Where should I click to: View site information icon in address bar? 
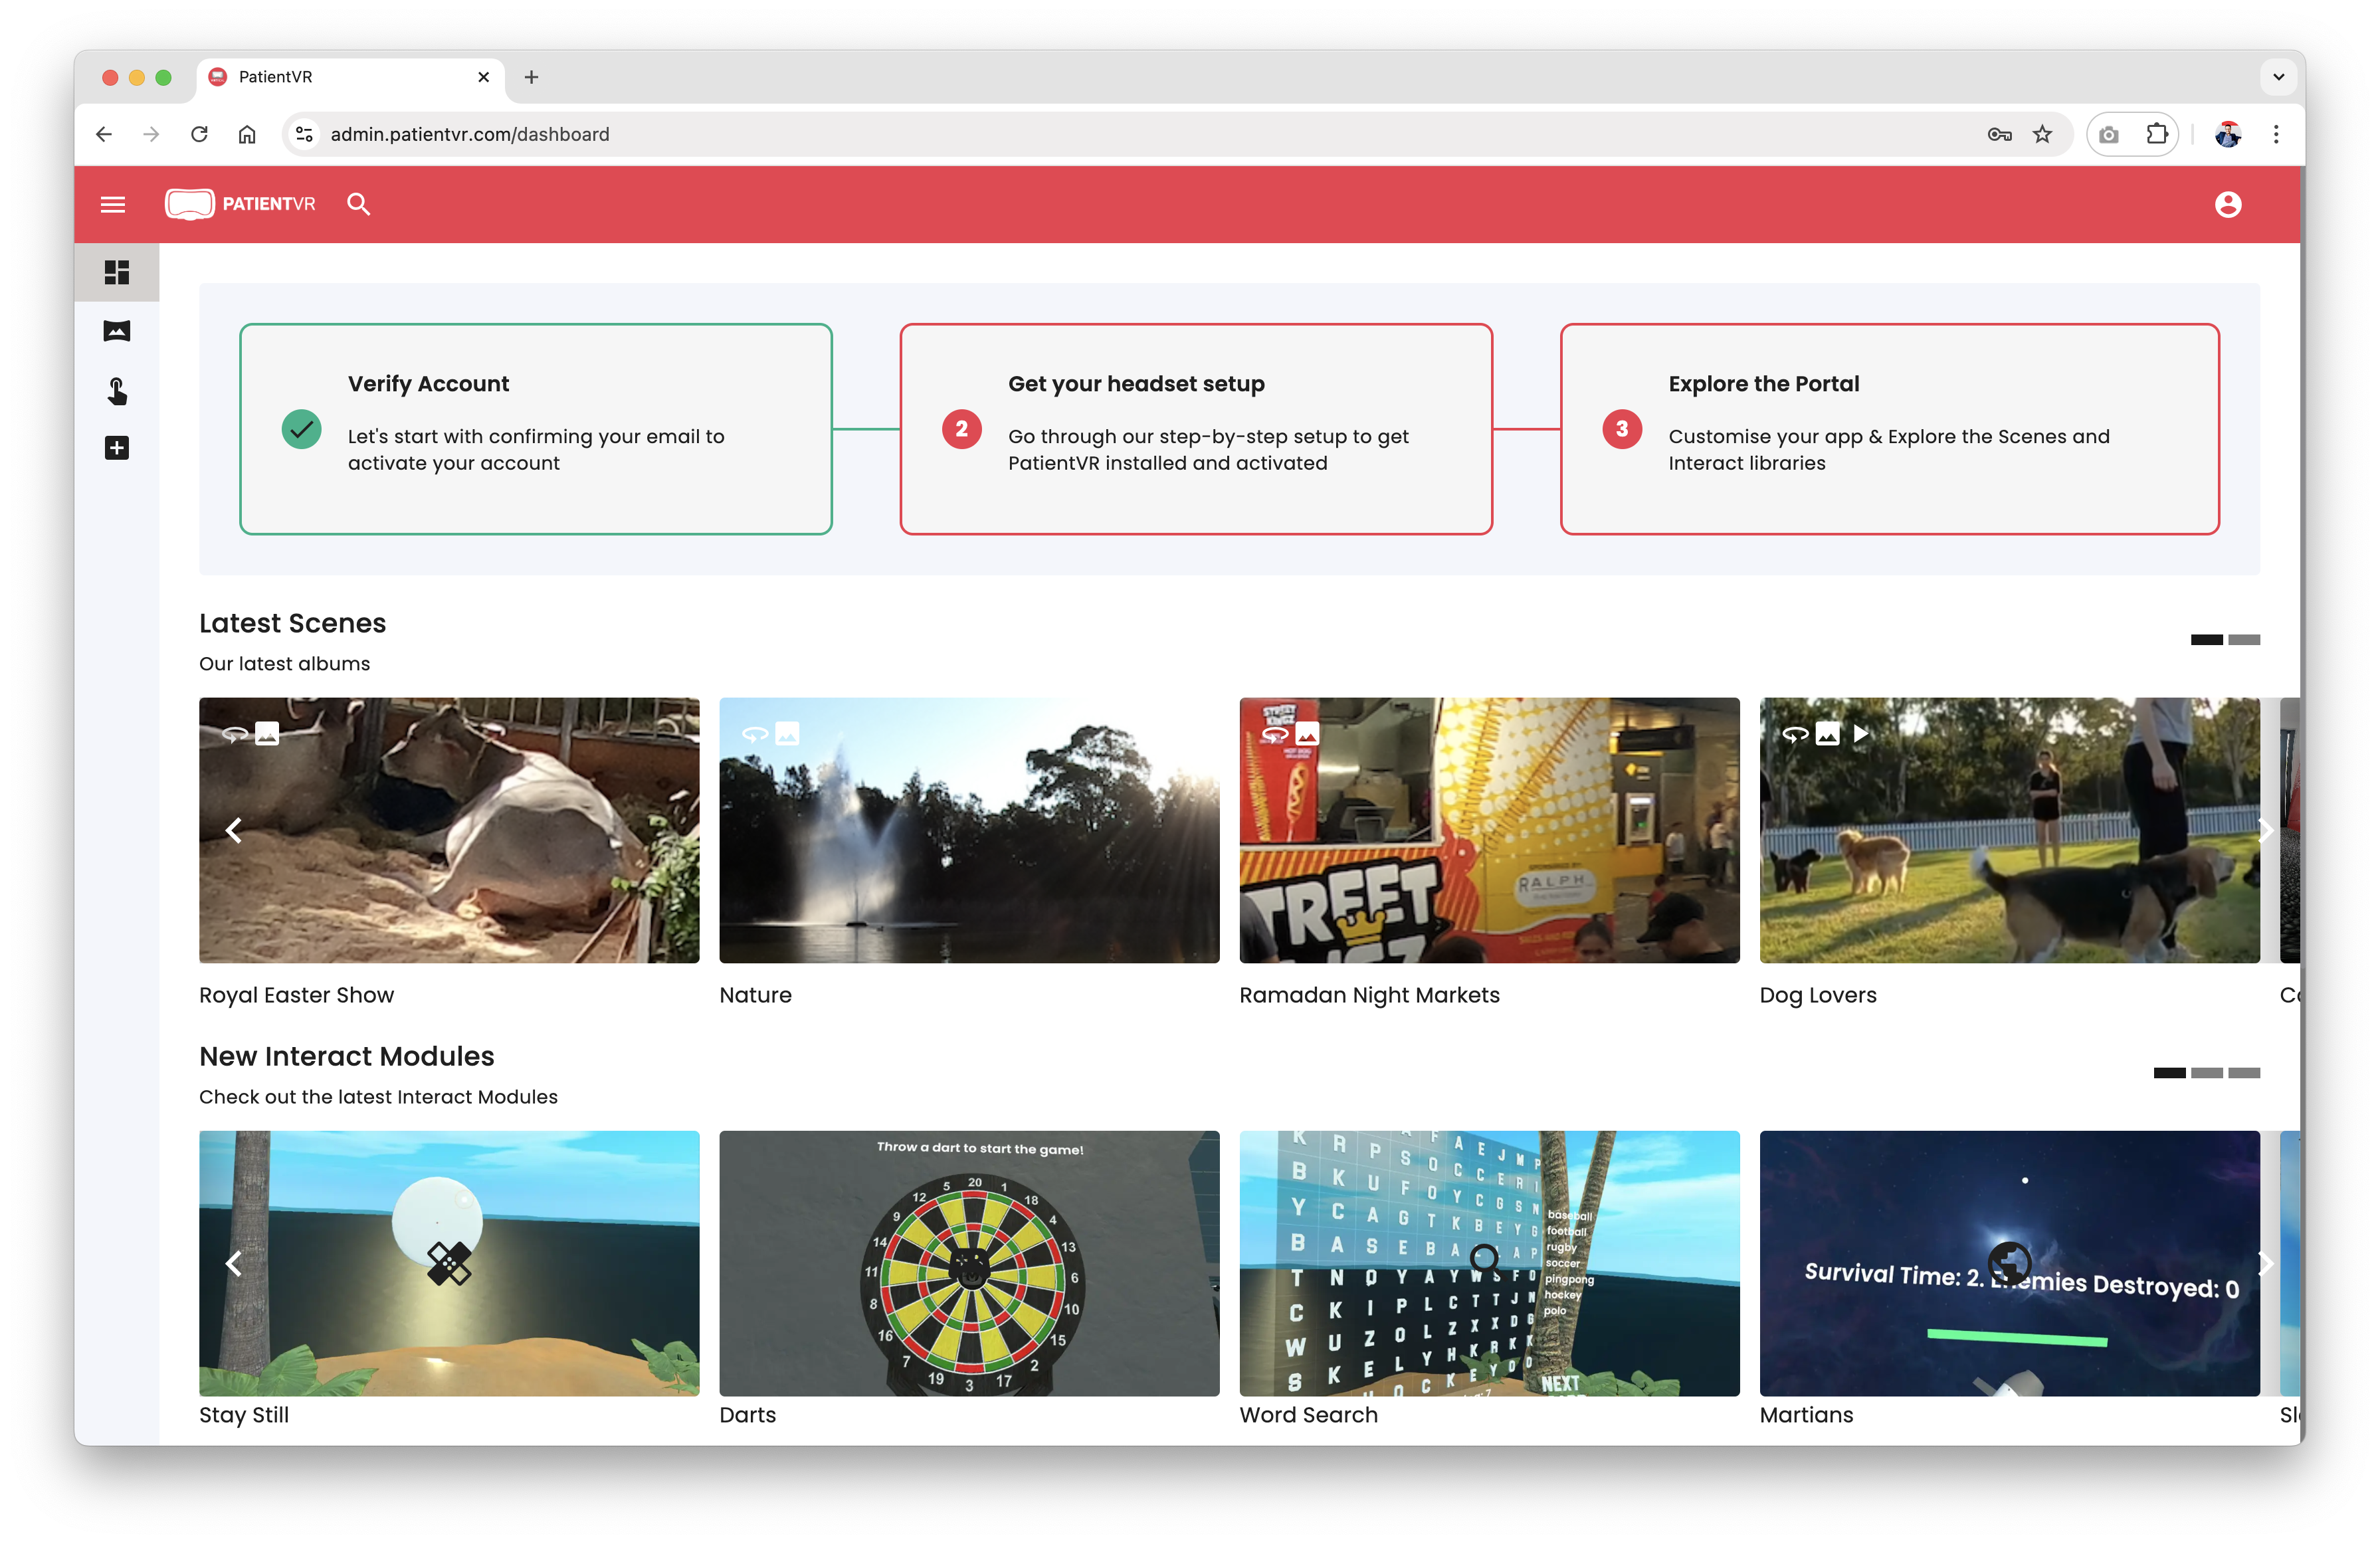click(x=305, y=134)
